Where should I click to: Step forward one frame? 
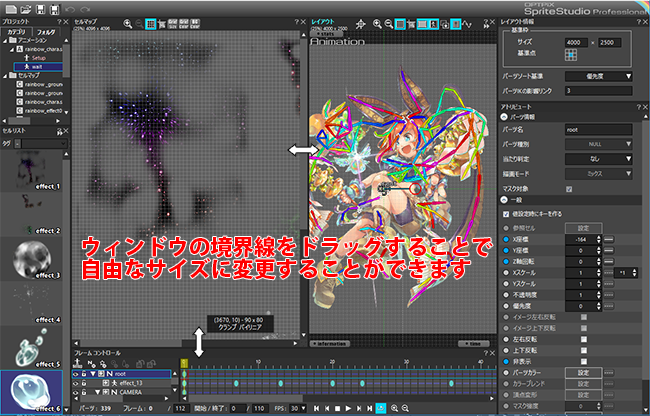359,408
